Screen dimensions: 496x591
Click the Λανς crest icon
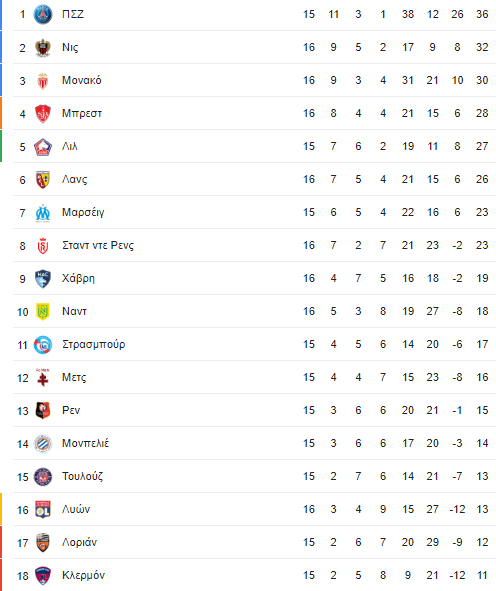point(43,179)
